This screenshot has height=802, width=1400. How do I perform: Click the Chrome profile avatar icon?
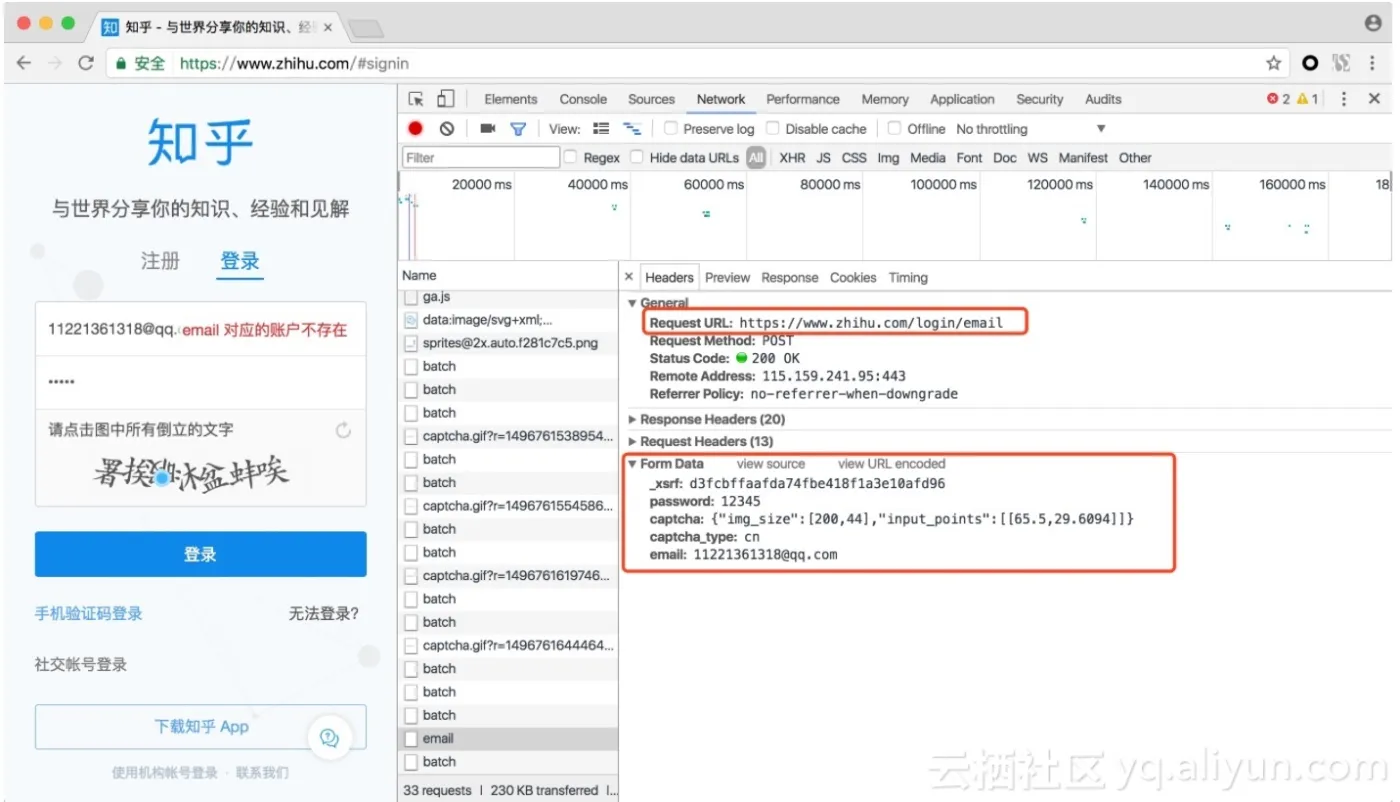tap(1373, 23)
